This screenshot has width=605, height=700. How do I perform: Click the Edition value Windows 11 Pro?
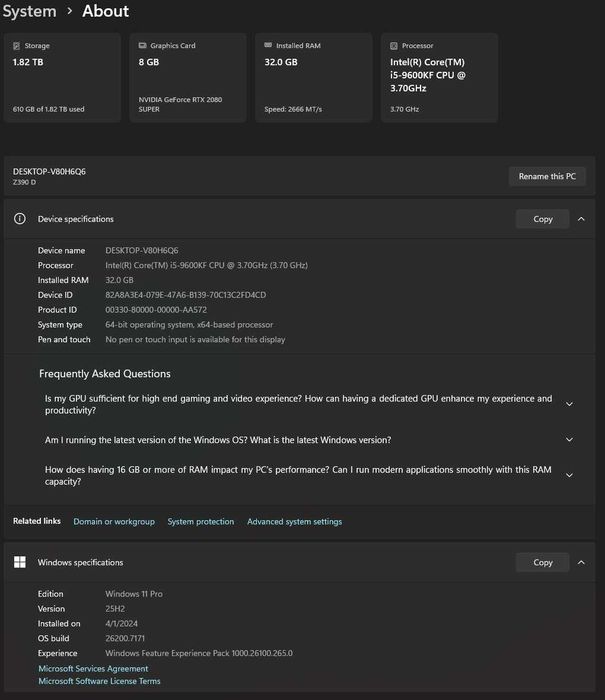coord(134,594)
